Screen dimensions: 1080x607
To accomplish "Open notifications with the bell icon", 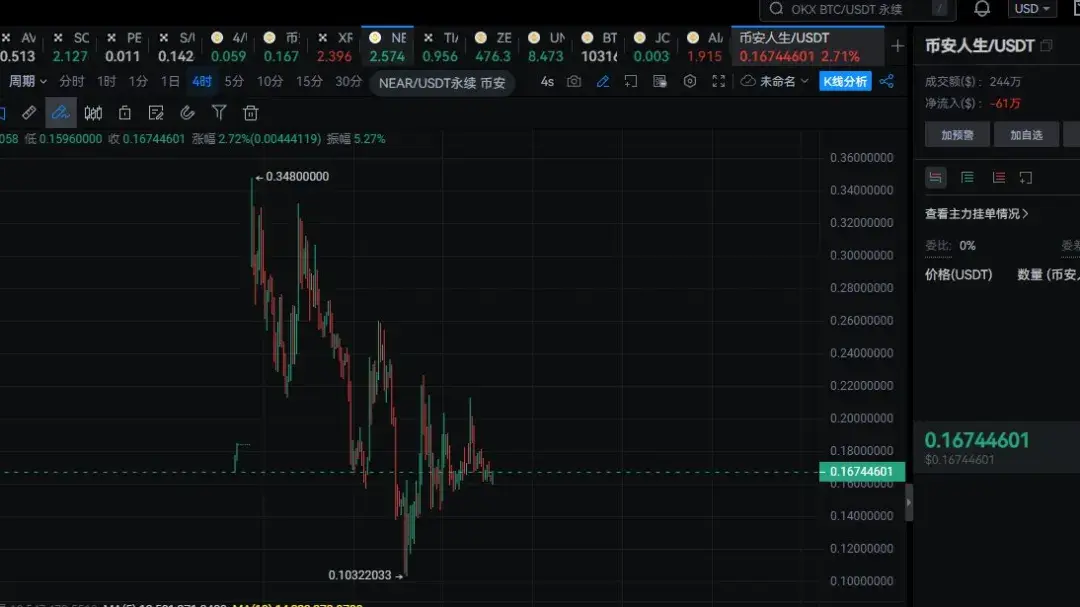I will point(982,9).
